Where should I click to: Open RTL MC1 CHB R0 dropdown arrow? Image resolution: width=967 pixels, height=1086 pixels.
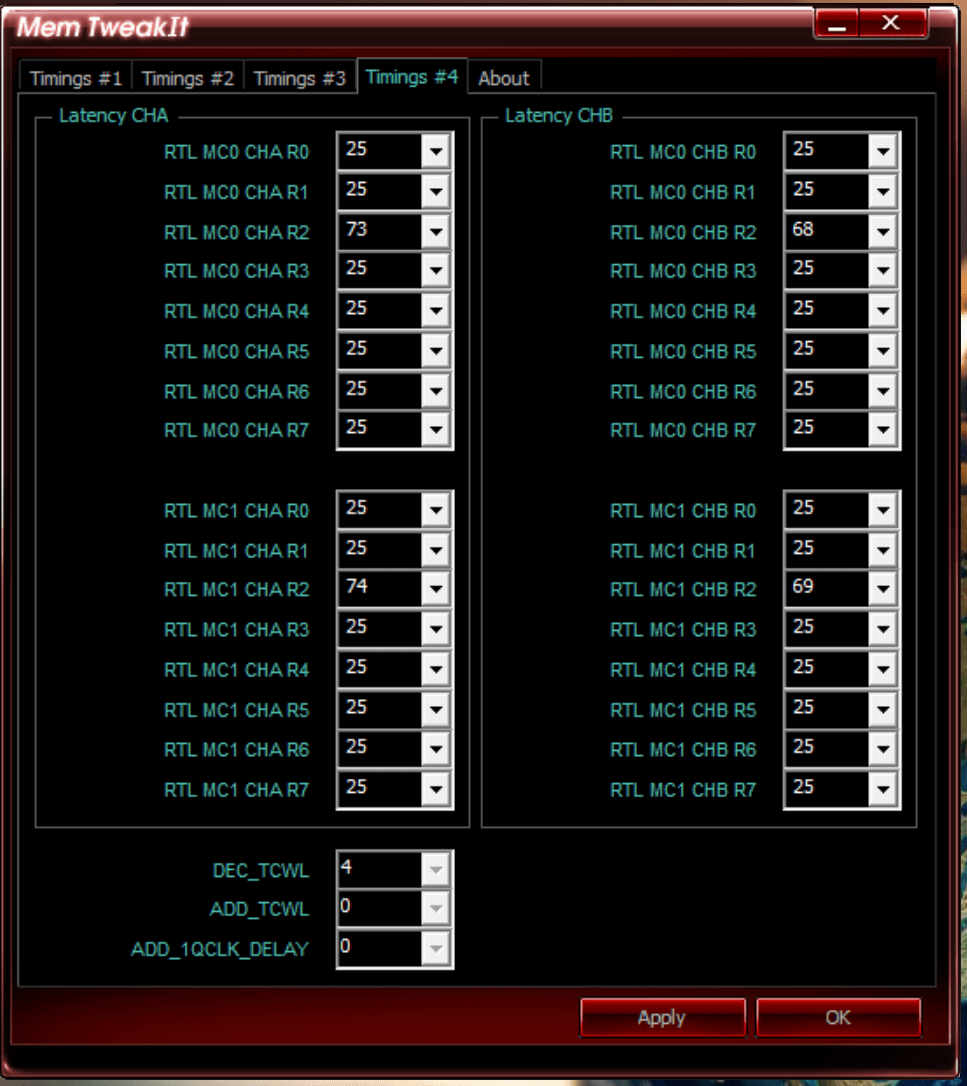click(883, 510)
